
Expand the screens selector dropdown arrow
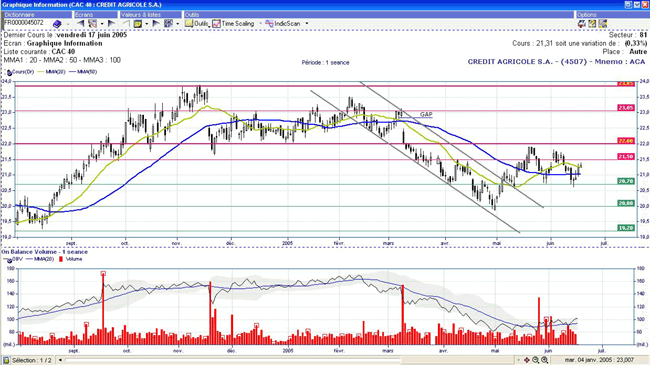coord(102,24)
